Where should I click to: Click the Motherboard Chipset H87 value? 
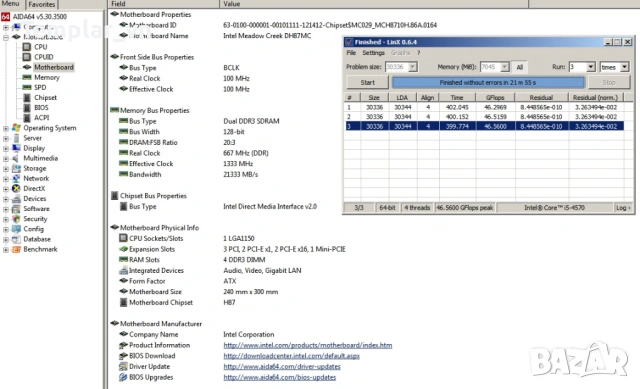coord(229,302)
